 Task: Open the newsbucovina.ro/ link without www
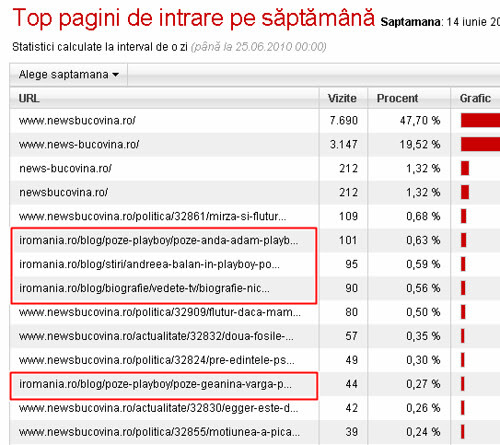[63, 192]
